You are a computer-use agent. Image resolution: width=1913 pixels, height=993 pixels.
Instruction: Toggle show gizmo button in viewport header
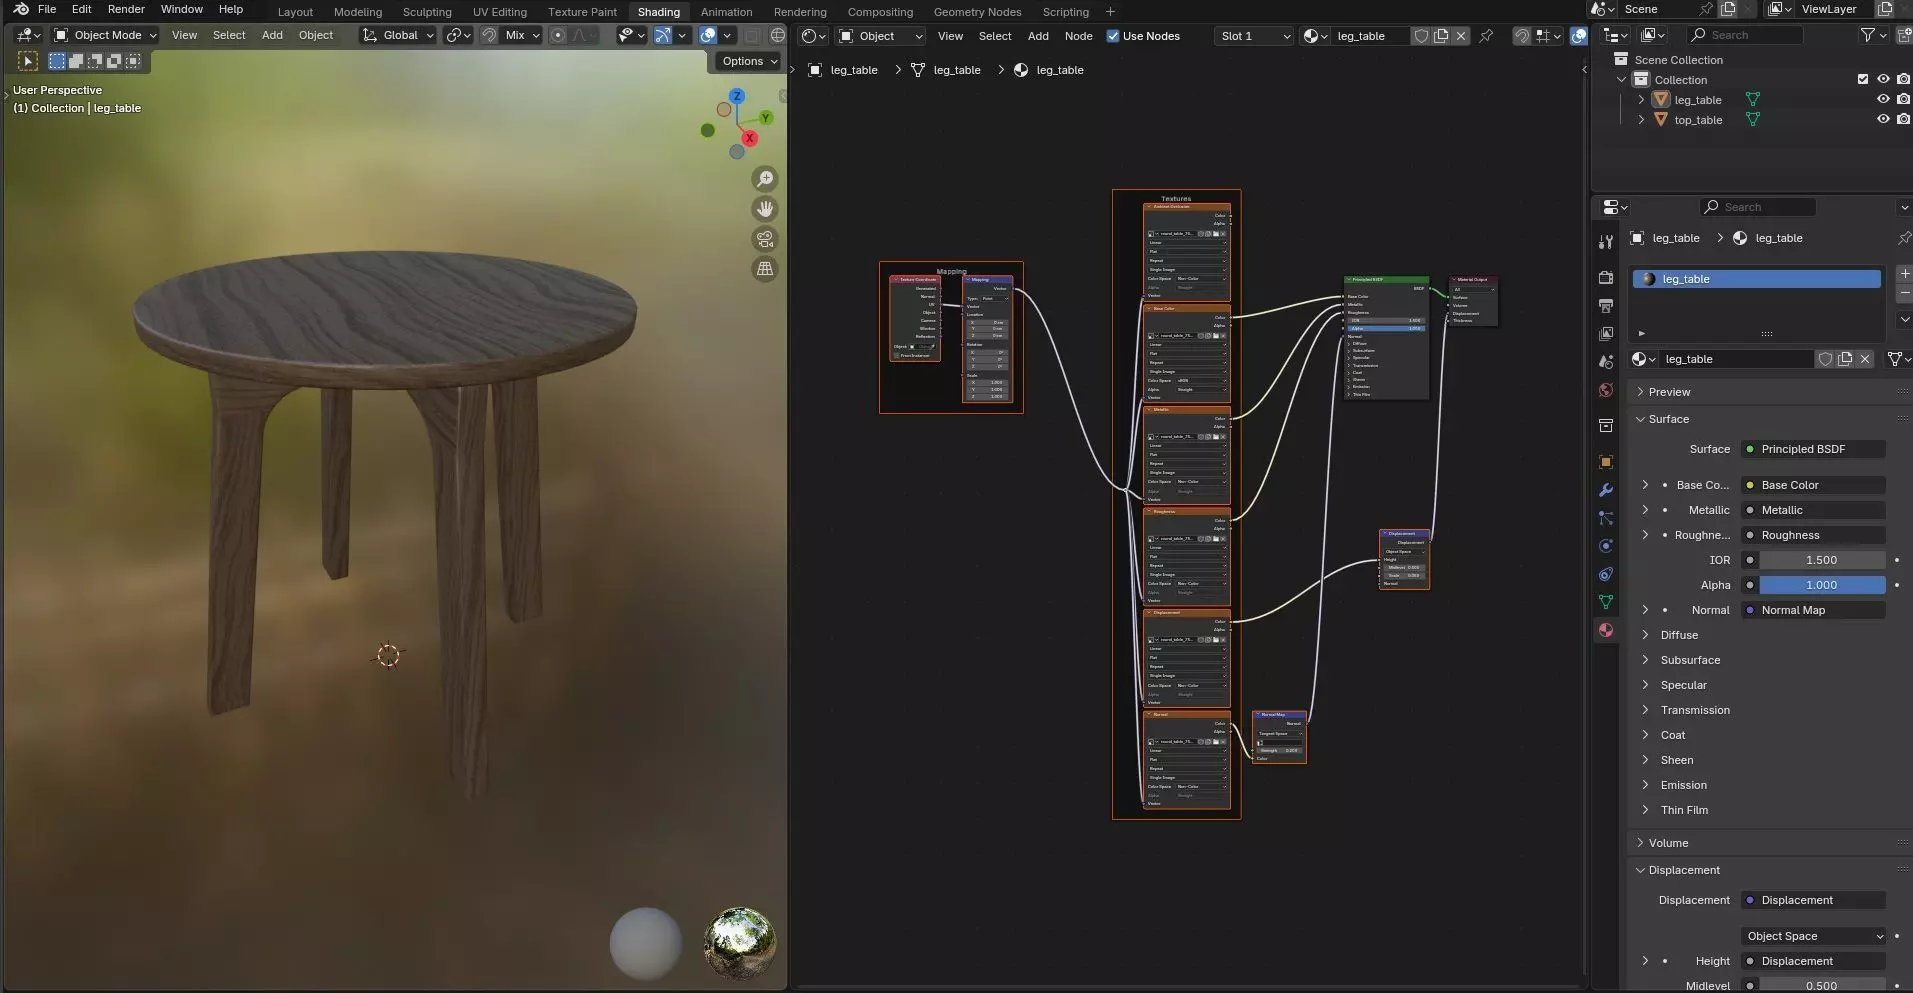(x=663, y=35)
